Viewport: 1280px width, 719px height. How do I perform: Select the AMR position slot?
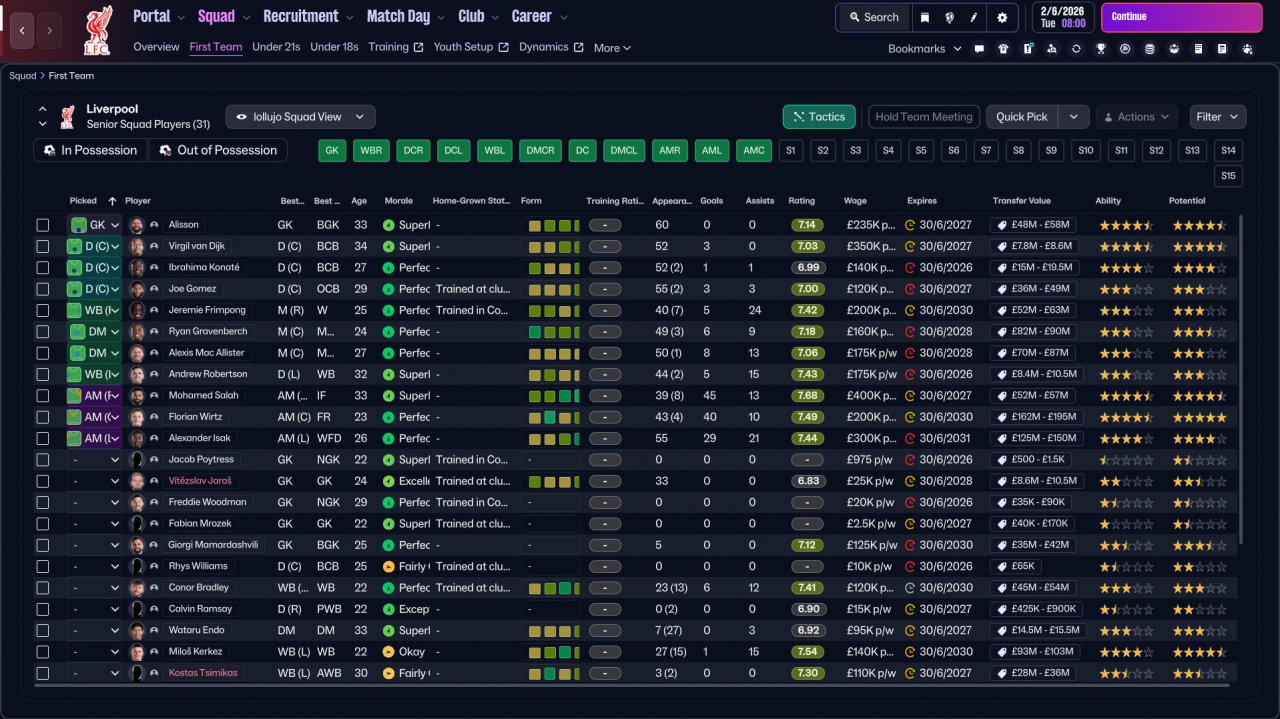tap(669, 150)
